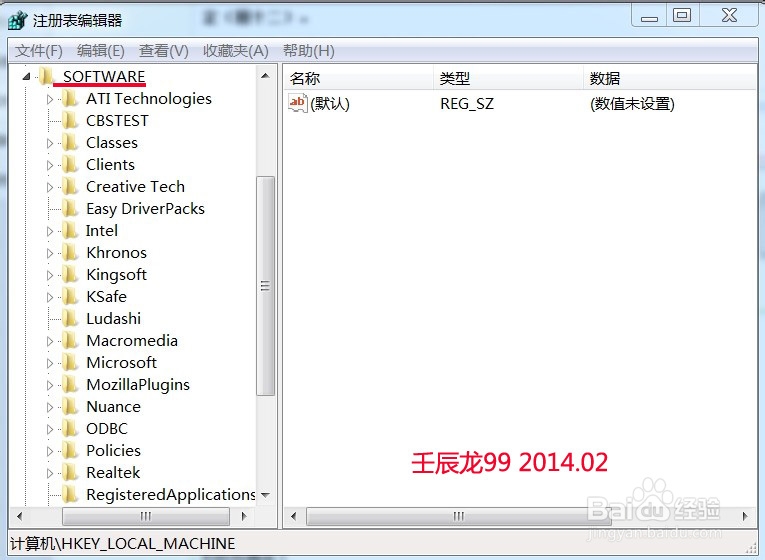The height and width of the screenshot is (560, 765).
Task: Sort by the 类型 column header
Action: pos(508,78)
